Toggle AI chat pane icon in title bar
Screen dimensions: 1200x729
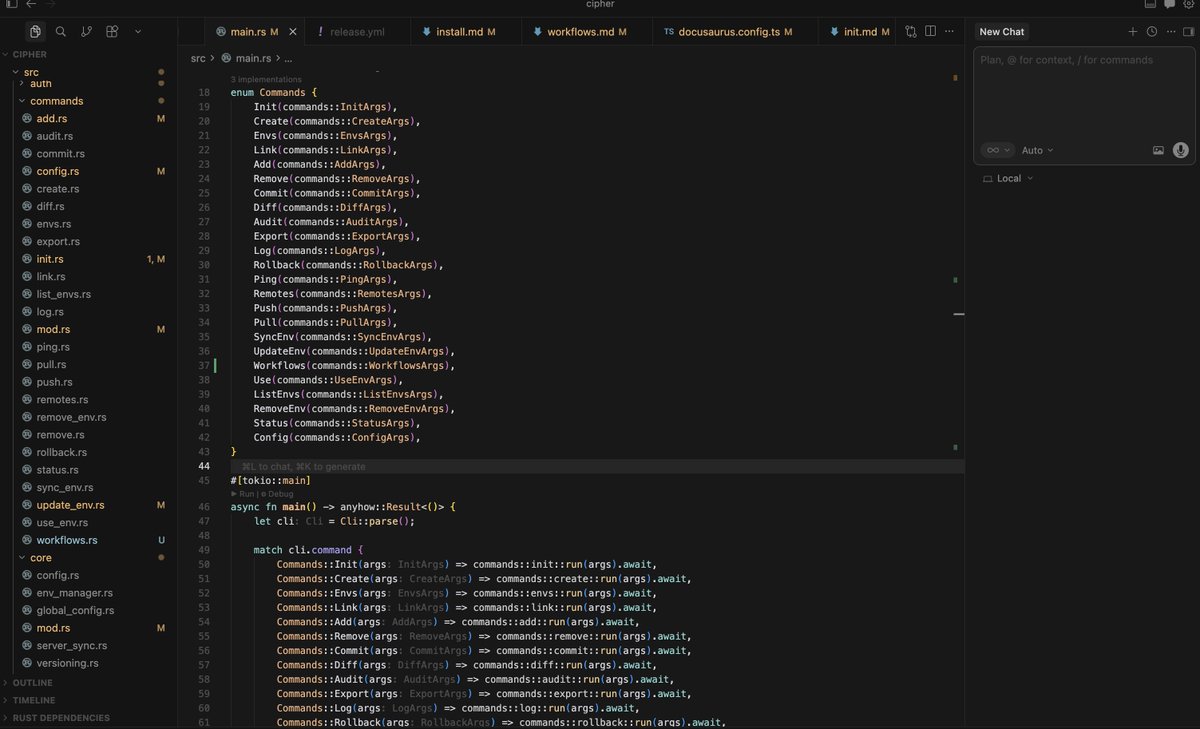tap(1169, 4)
